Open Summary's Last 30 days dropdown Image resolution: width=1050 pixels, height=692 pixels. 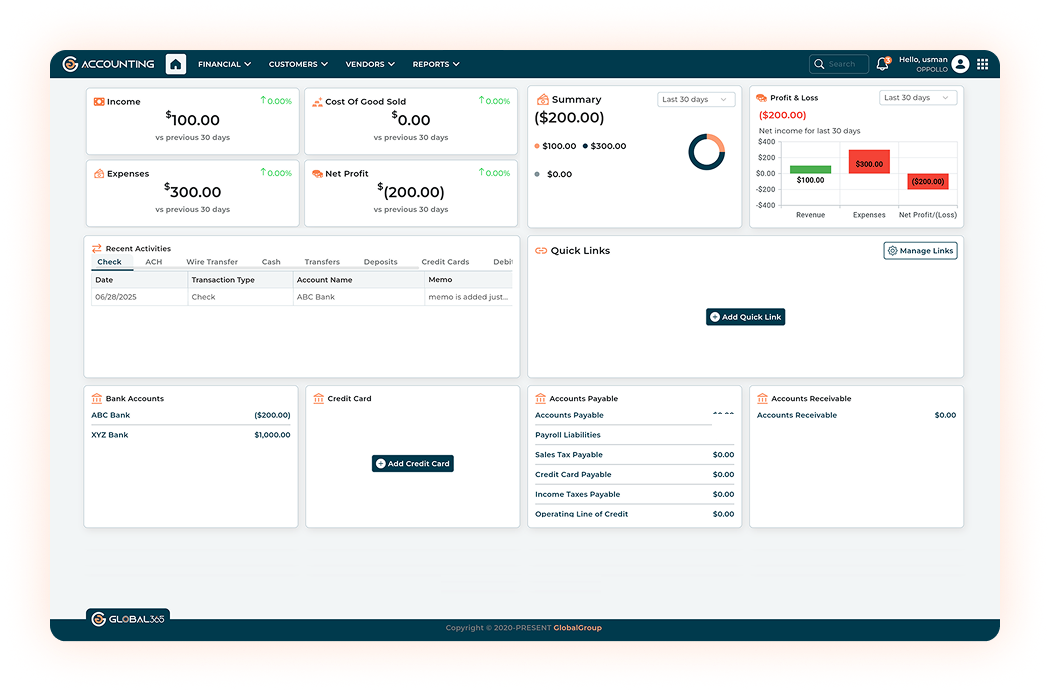coord(696,100)
